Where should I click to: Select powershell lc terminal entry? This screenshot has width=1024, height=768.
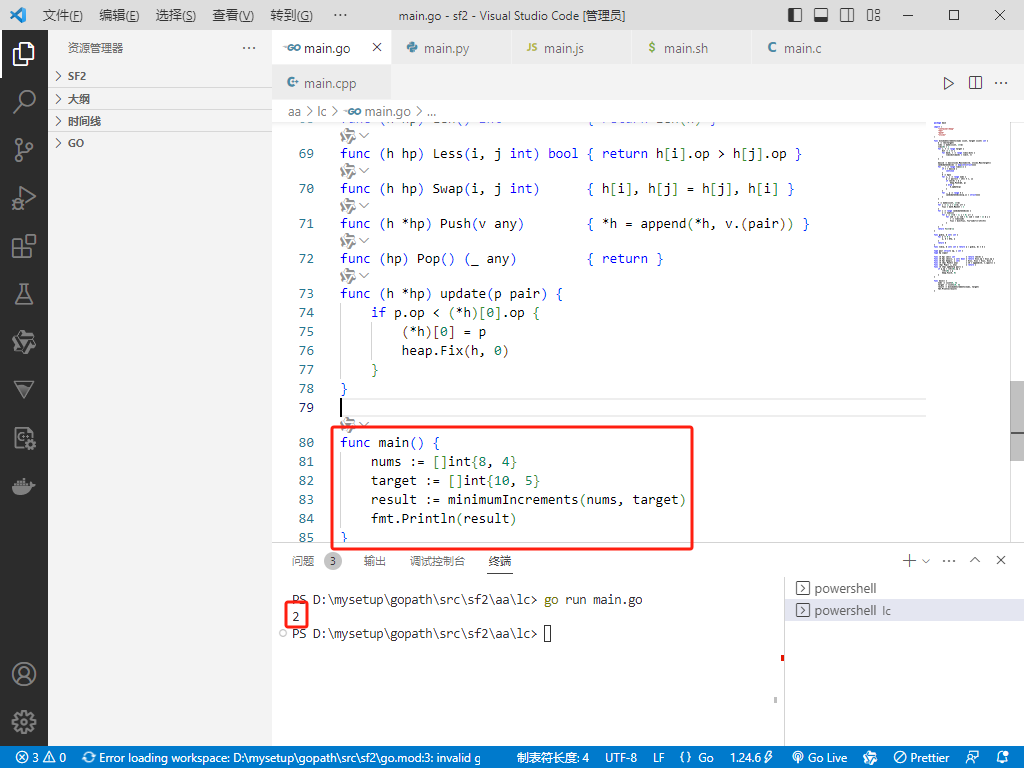(x=904, y=610)
